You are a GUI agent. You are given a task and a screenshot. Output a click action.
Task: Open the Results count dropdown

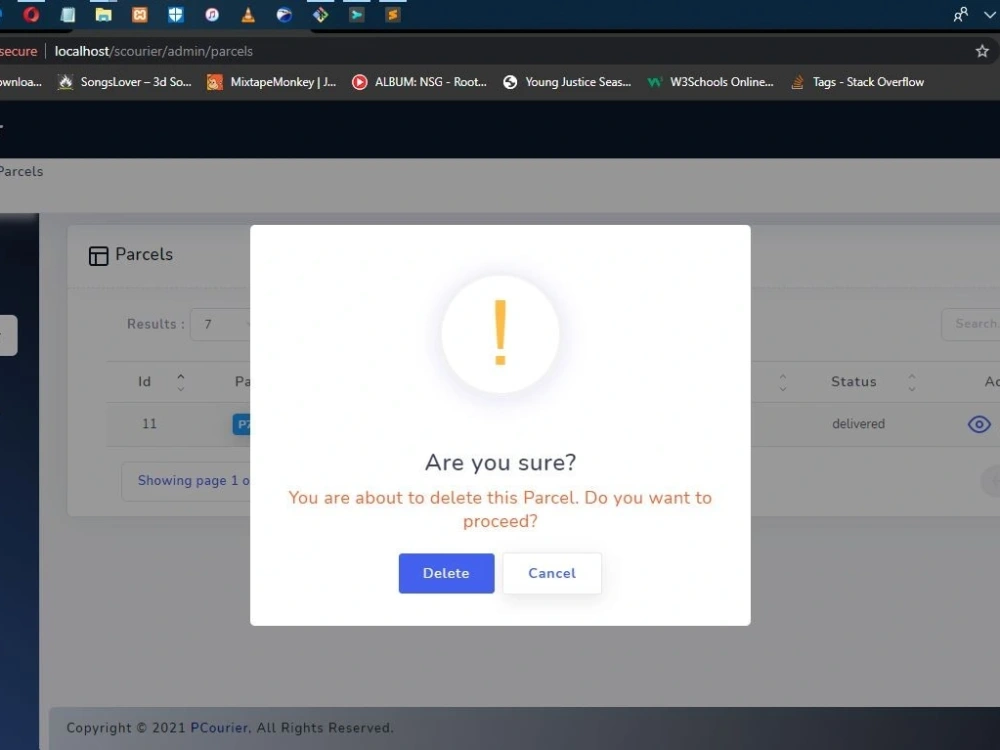[x=220, y=324]
